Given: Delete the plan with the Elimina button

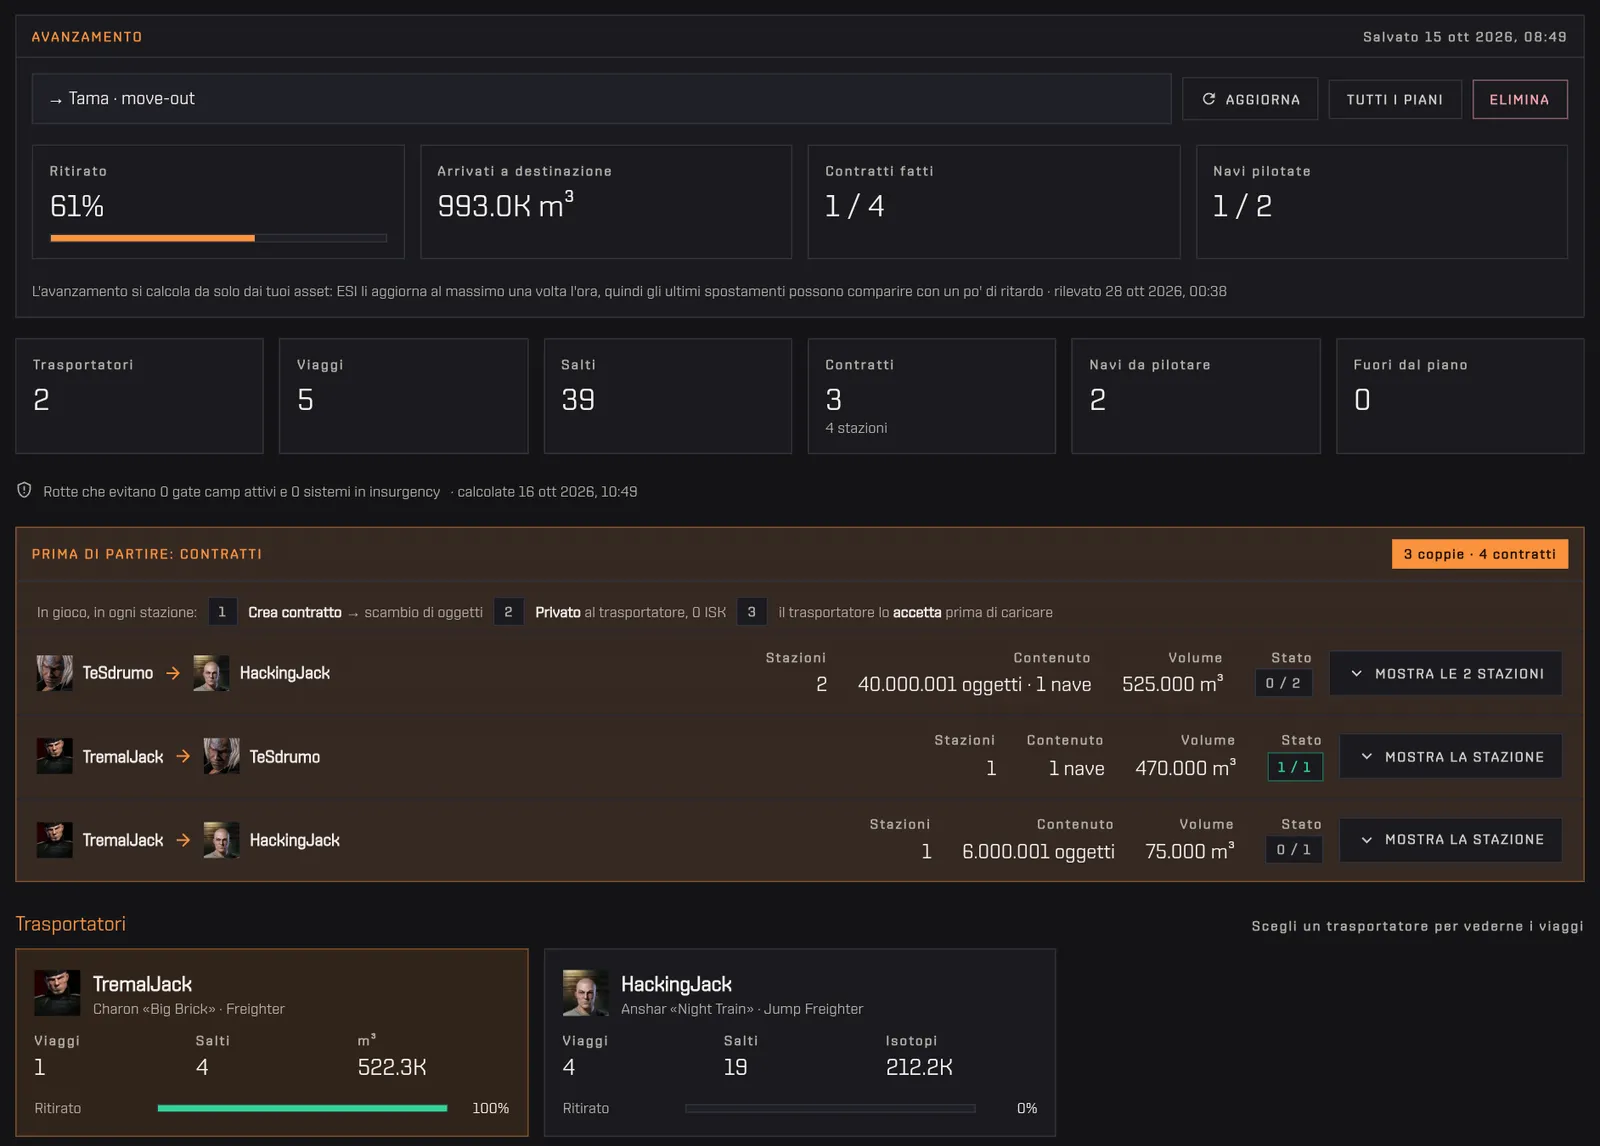Looking at the screenshot, I should coord(1520,99).
